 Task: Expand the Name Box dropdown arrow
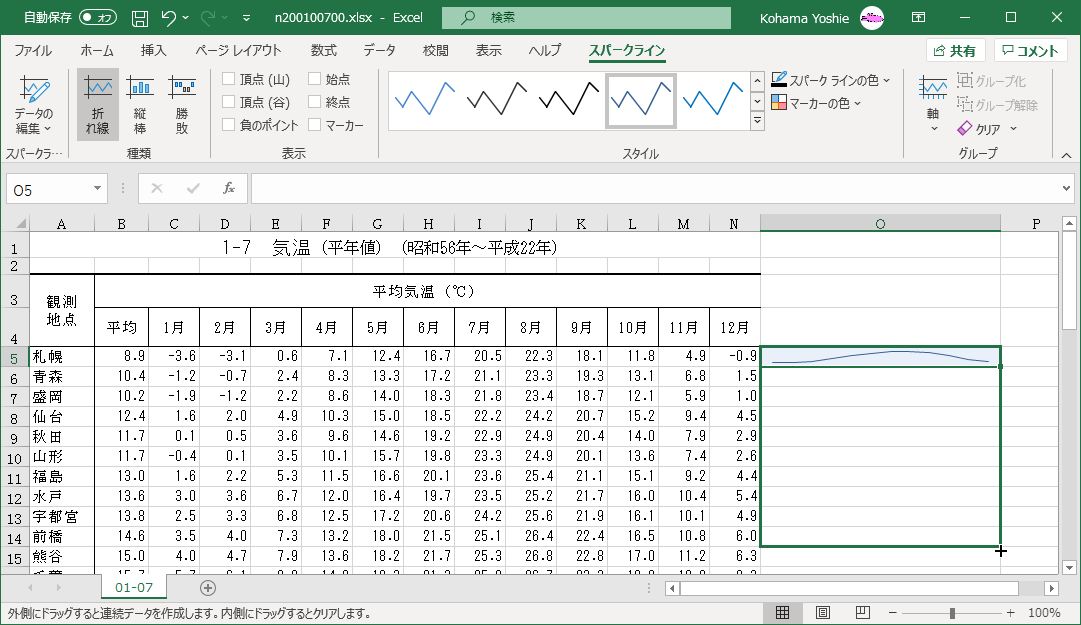(98, 188)
